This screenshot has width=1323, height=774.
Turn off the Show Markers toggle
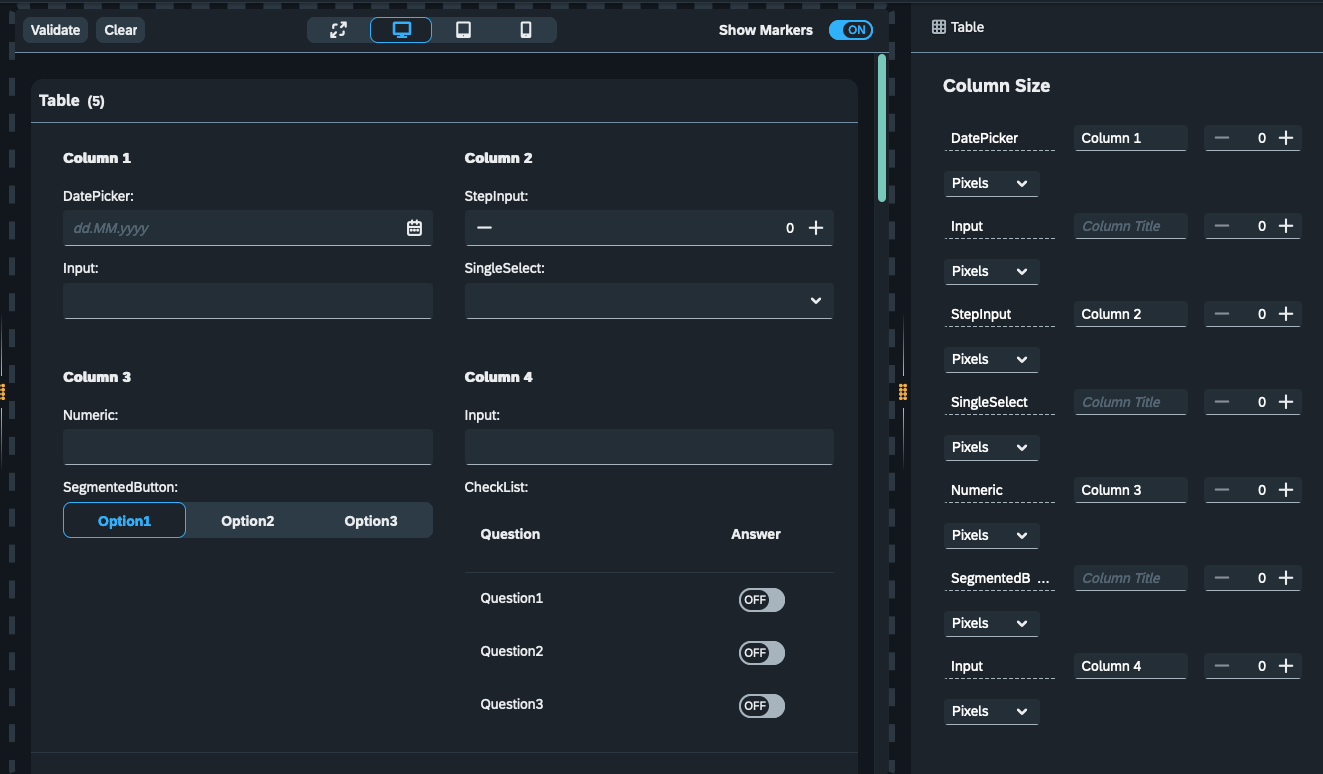coord(851,30)
